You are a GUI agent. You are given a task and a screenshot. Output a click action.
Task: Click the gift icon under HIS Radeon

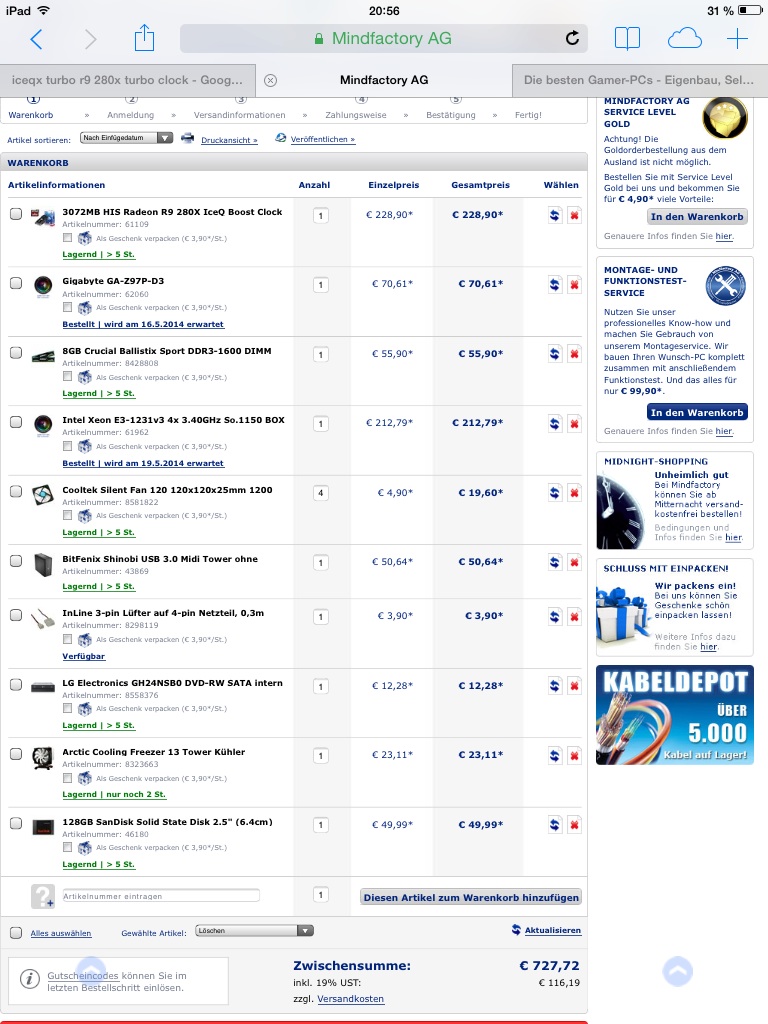click(x=85, y=238)
